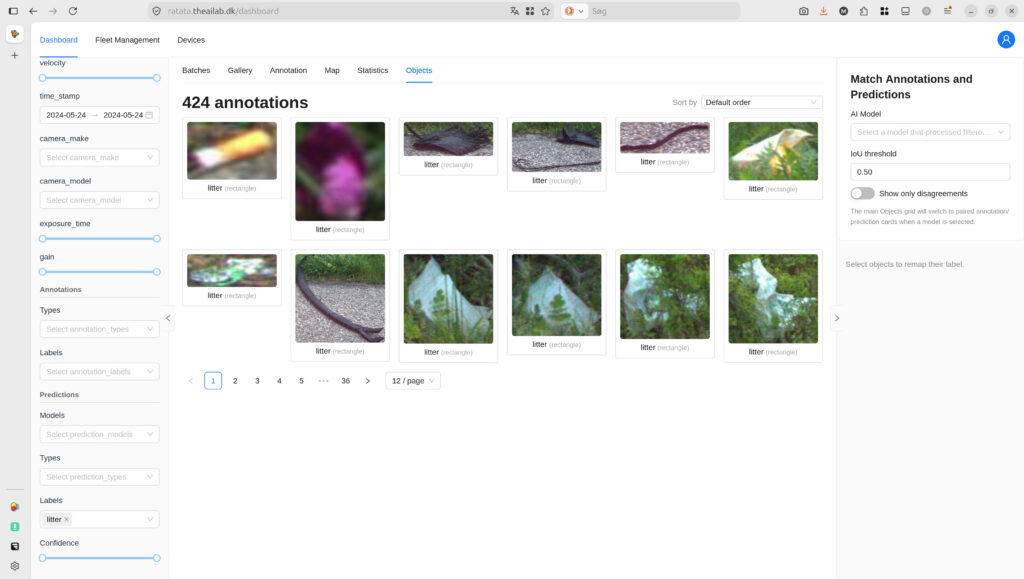Click the current page 1 button
Screen dimensions: 1024x579
pos(213,381)
